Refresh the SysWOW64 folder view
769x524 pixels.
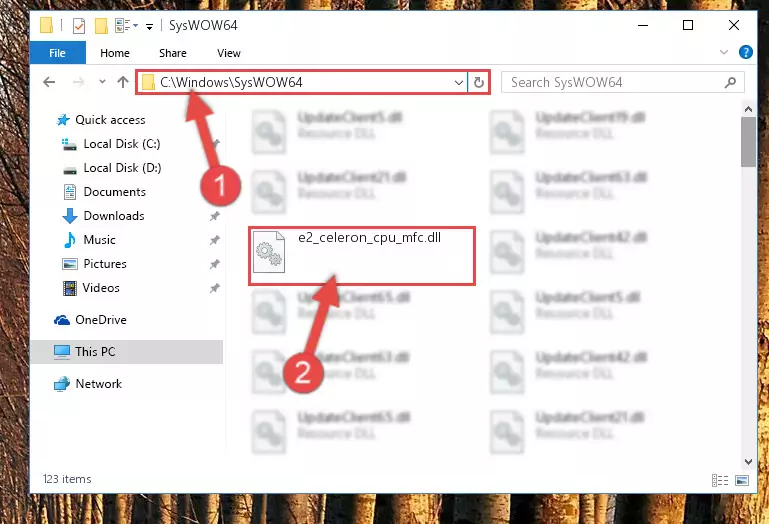479,82
